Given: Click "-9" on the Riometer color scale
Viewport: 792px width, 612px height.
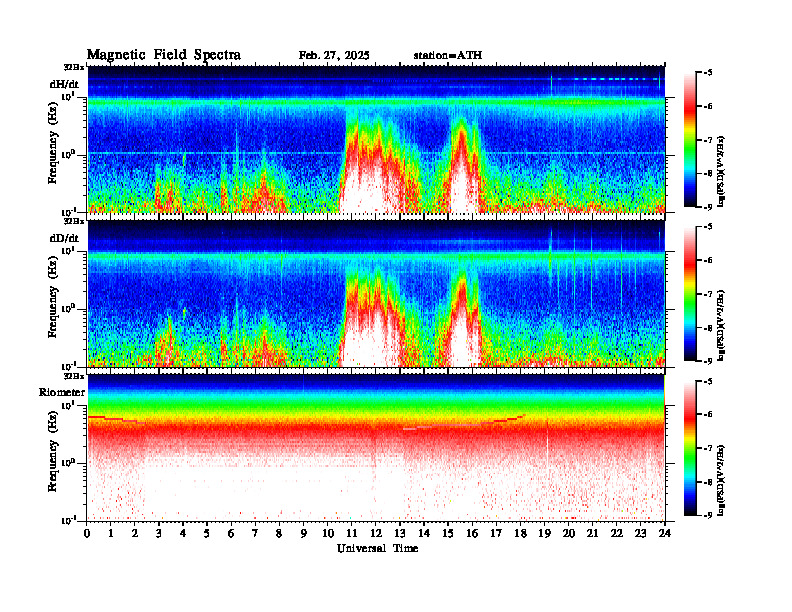Looking at the screenshot, I should tap(709, 515).
